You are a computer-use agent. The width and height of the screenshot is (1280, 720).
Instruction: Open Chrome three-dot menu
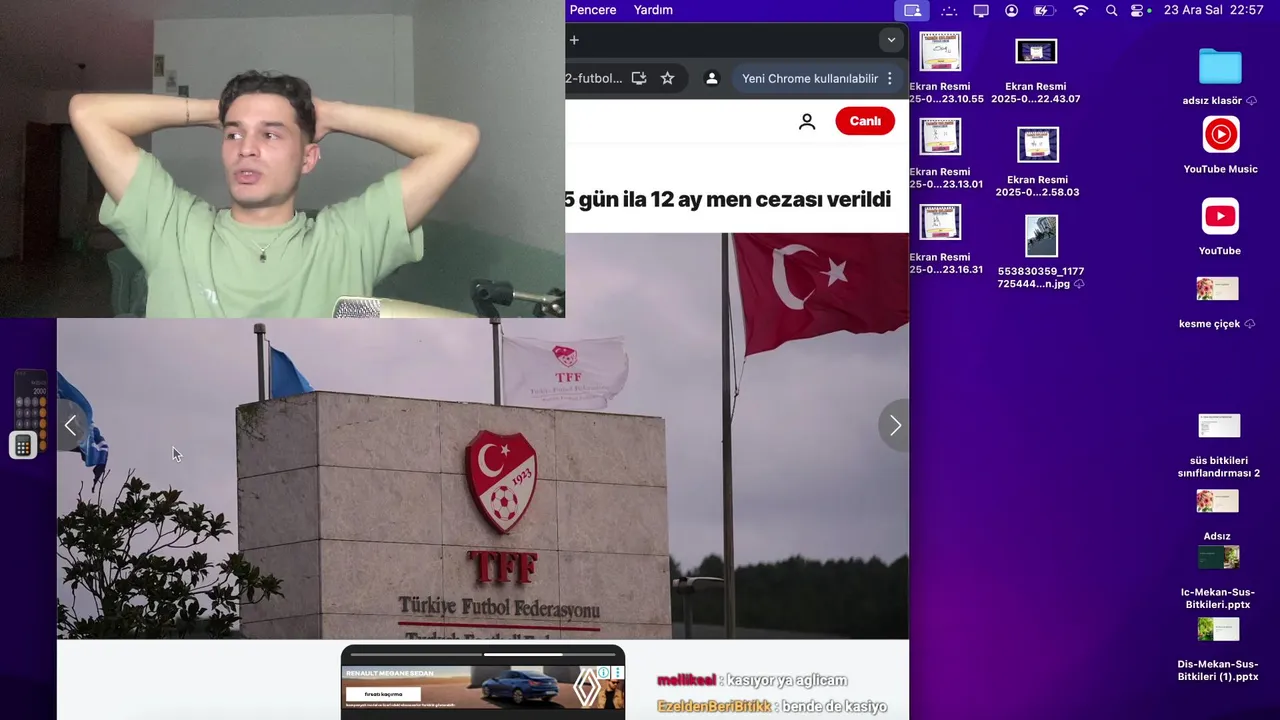point(890,78)
